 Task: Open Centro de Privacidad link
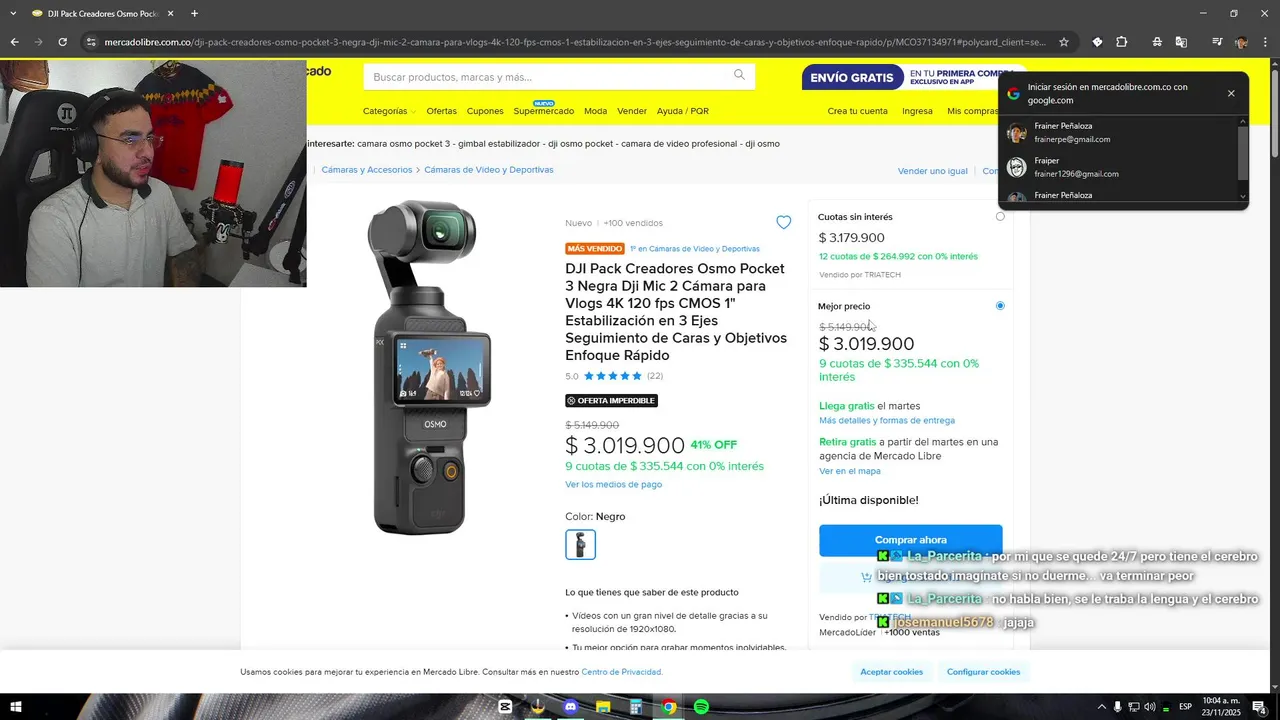pyautogui.click(x=622, y=672)
